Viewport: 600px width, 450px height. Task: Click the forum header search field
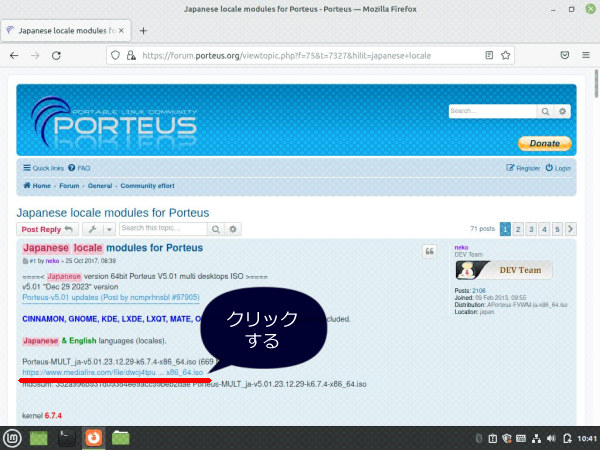[492, 111]
